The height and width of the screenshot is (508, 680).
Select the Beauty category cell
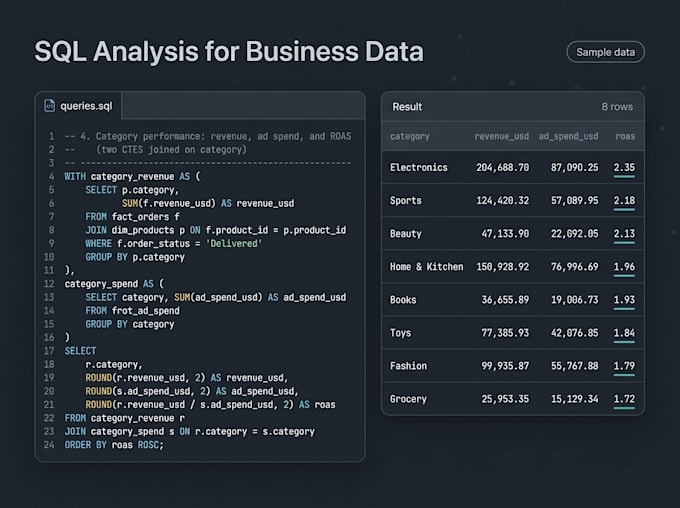tap(405, 233)
